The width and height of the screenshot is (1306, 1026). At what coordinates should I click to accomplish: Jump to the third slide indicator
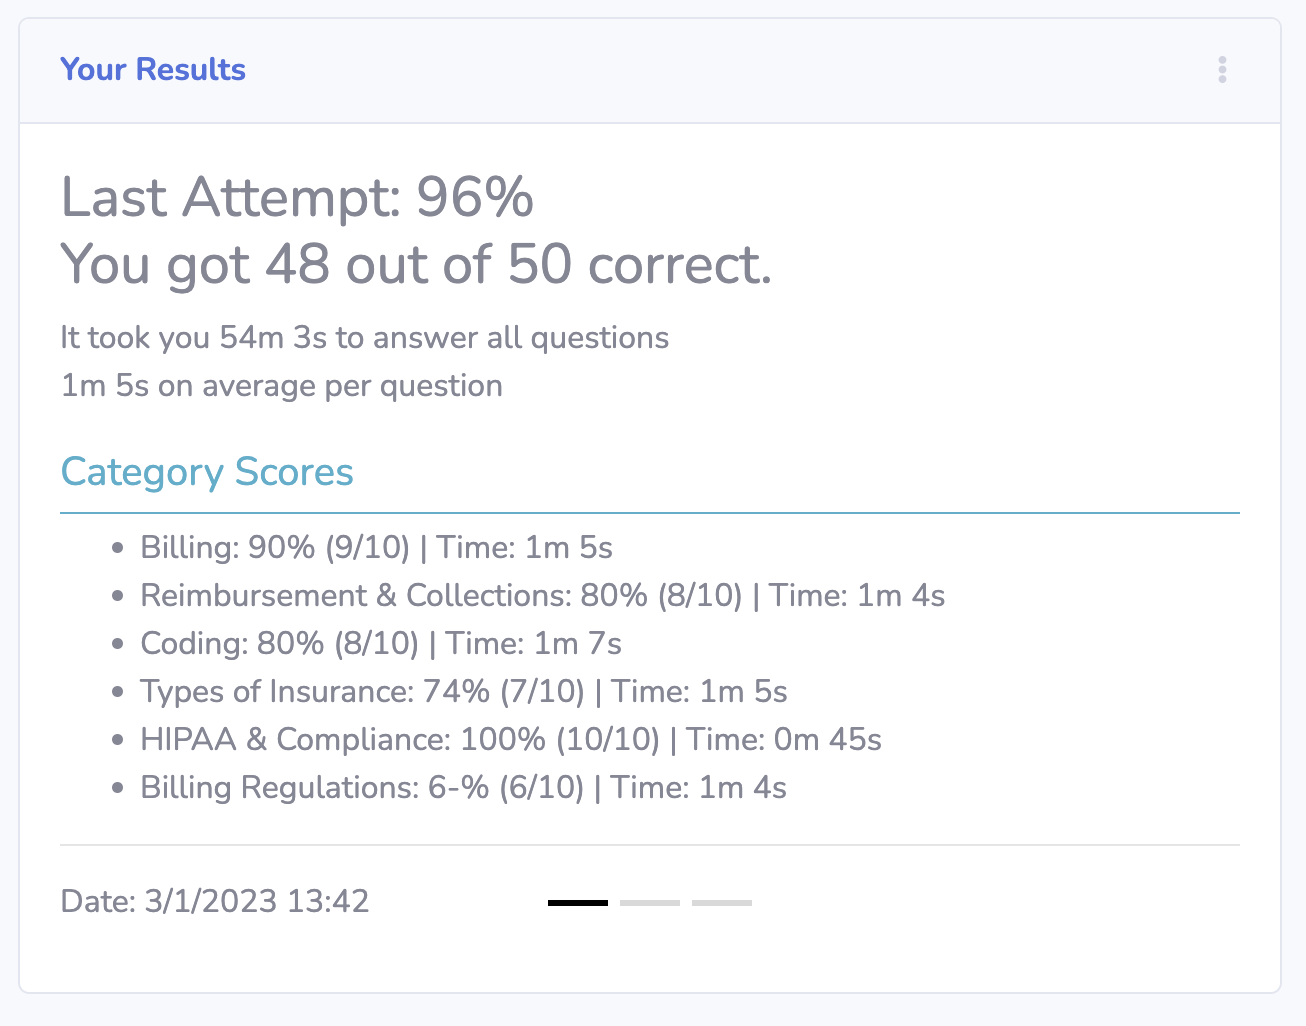click(x=721, y=903)
